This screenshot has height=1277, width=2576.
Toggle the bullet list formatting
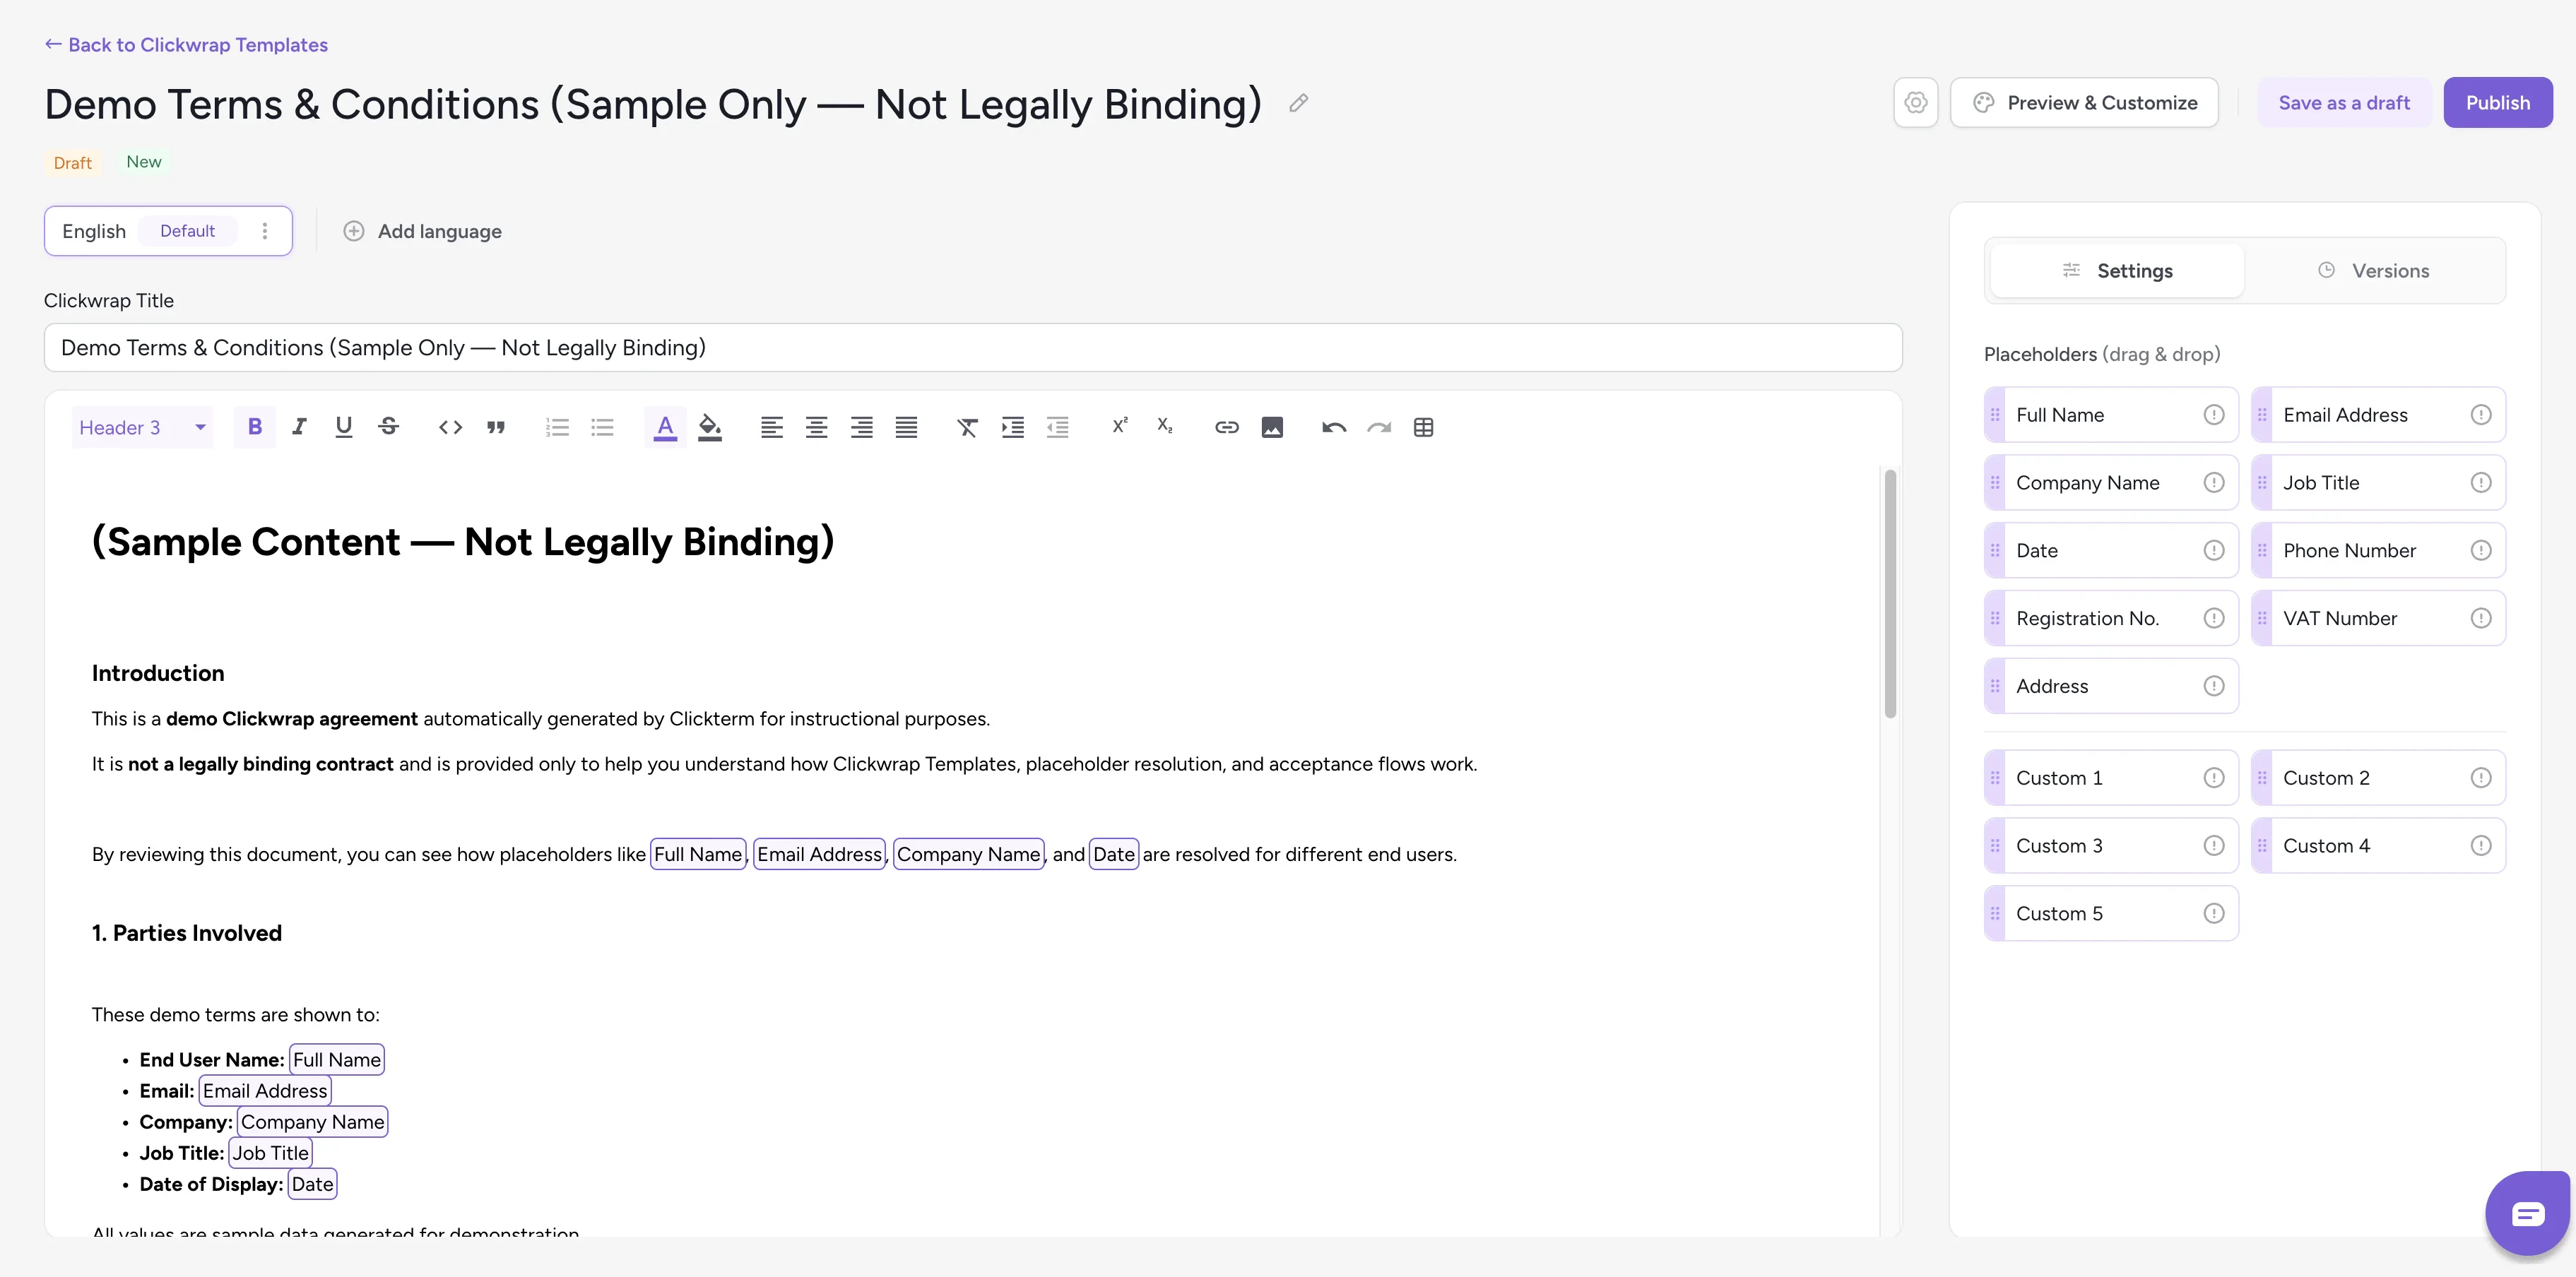tap(602, 427)
